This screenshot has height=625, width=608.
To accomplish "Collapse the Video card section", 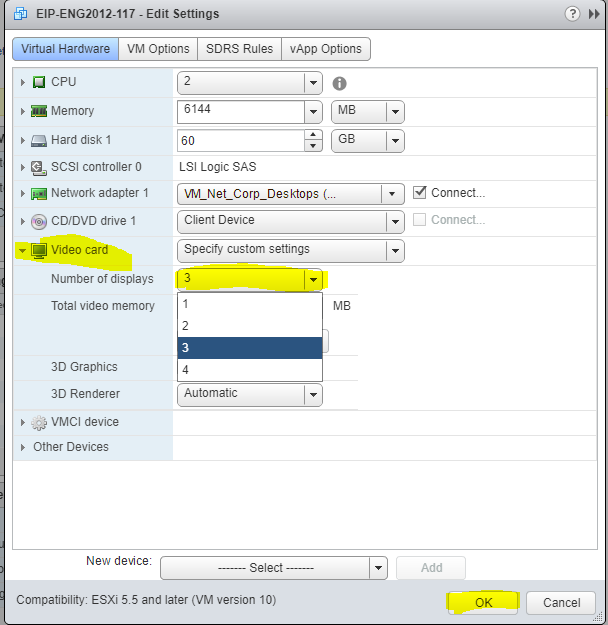I will 22,250.
